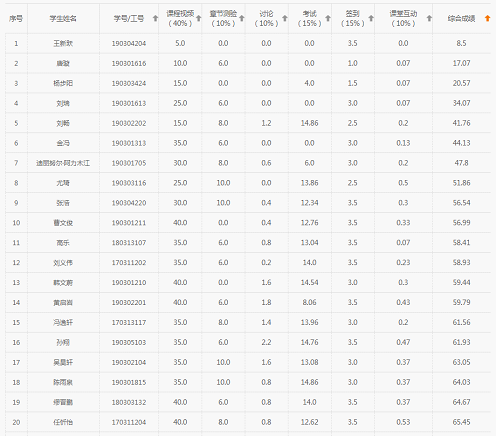
Task: Click the 考试 (15%) header label
Action: coord(309,18)
